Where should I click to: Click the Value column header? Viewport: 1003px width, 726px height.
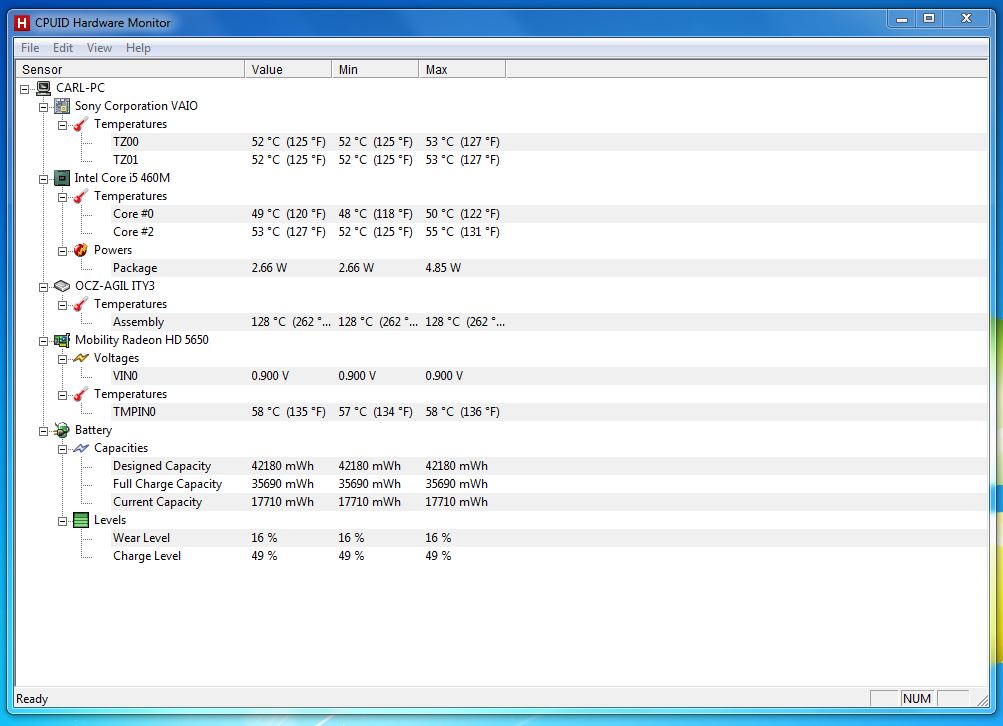(x=288, y=69)
